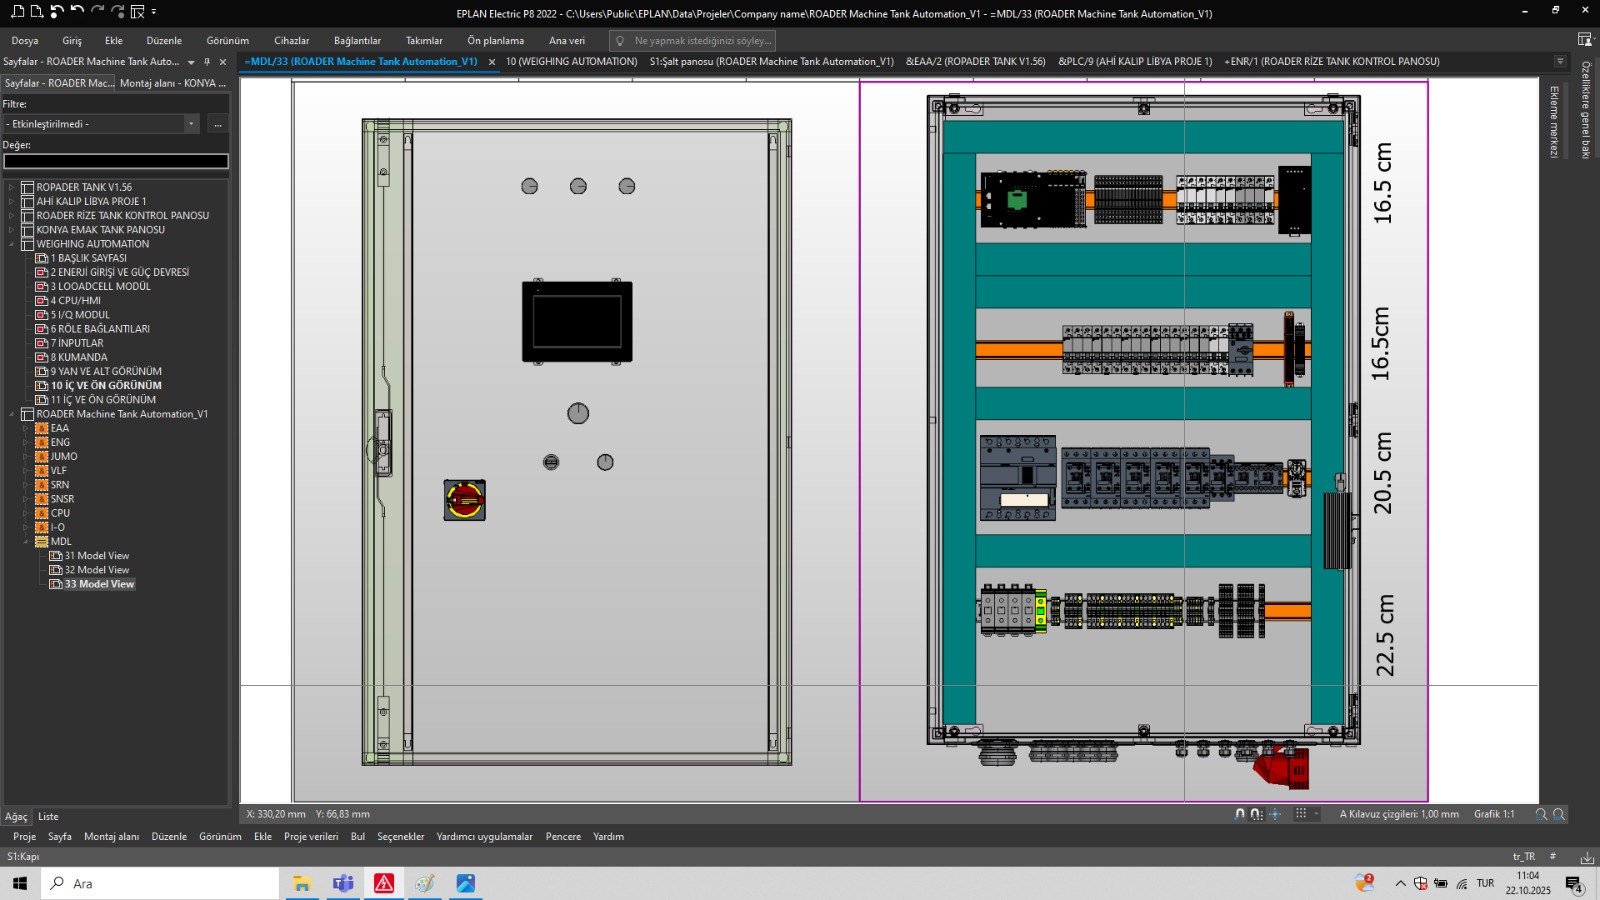Click the undo arrow in quick access toolbar

(77, 12)
